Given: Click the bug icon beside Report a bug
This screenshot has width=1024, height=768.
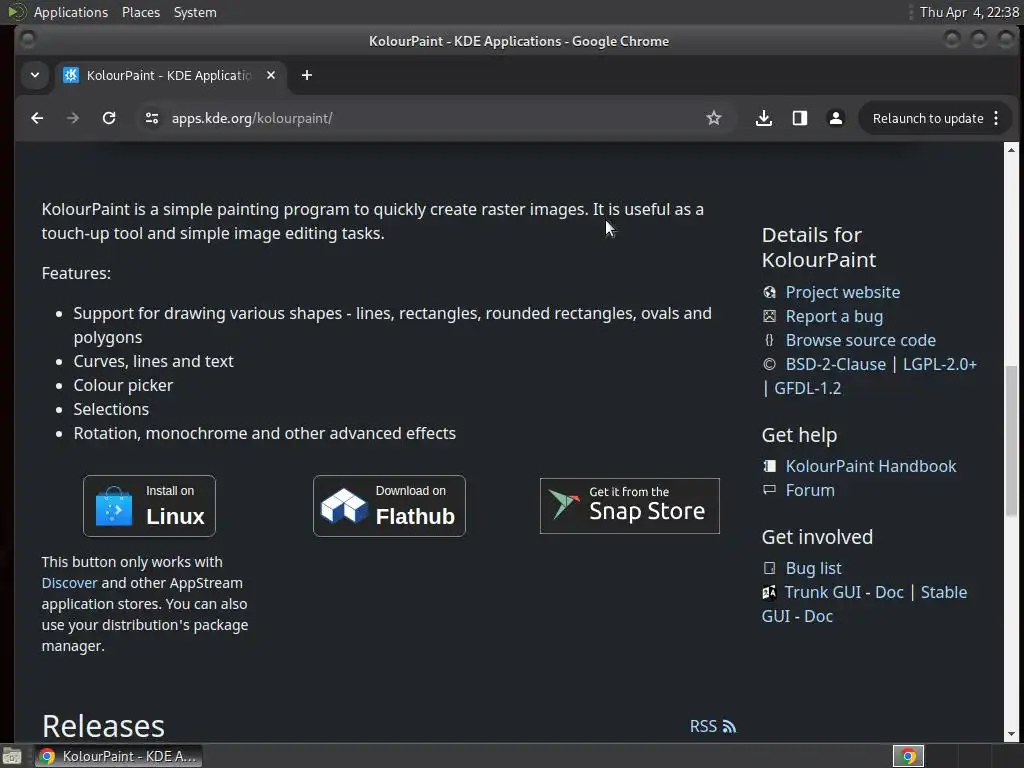Looking at the screenshot, I should tap(769, 317).
